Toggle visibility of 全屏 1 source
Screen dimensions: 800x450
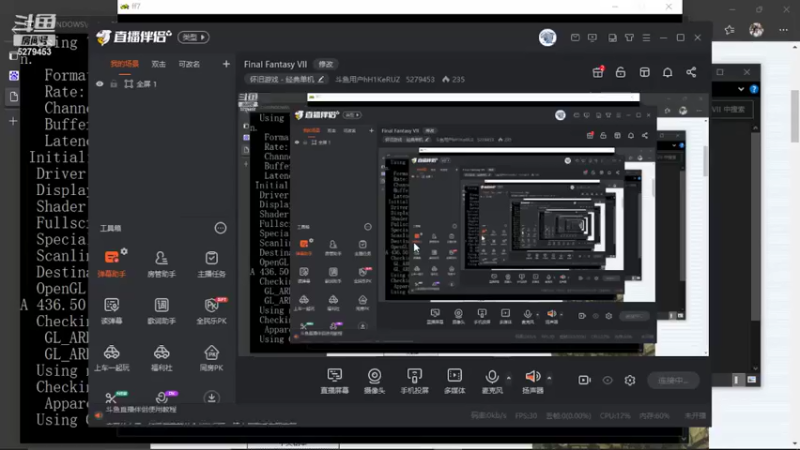pos(100,84)
